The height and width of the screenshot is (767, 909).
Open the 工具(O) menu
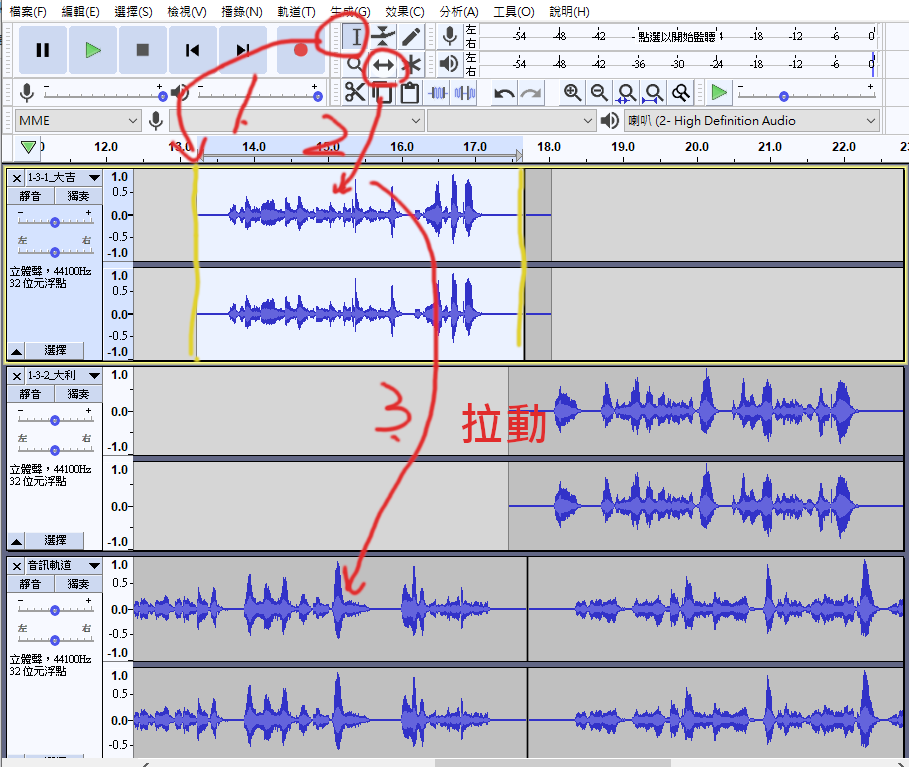514,12
